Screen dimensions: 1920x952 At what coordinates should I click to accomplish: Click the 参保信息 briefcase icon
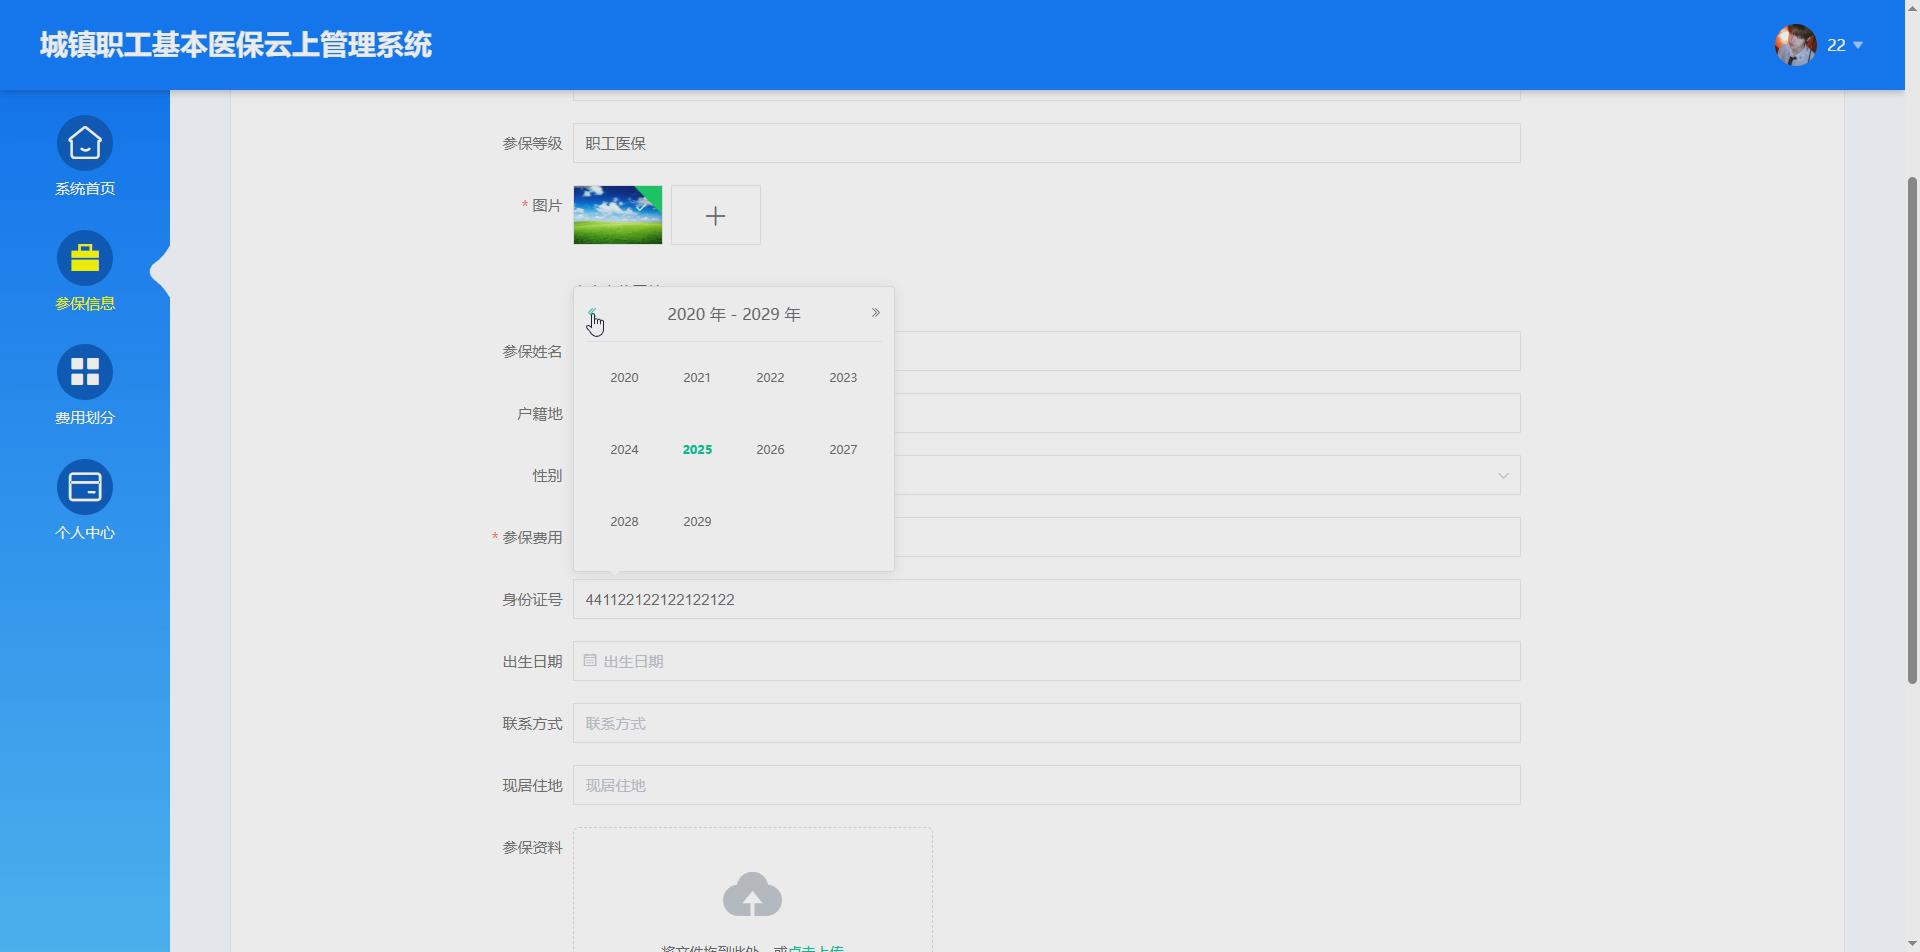click(x=85, y=257)
